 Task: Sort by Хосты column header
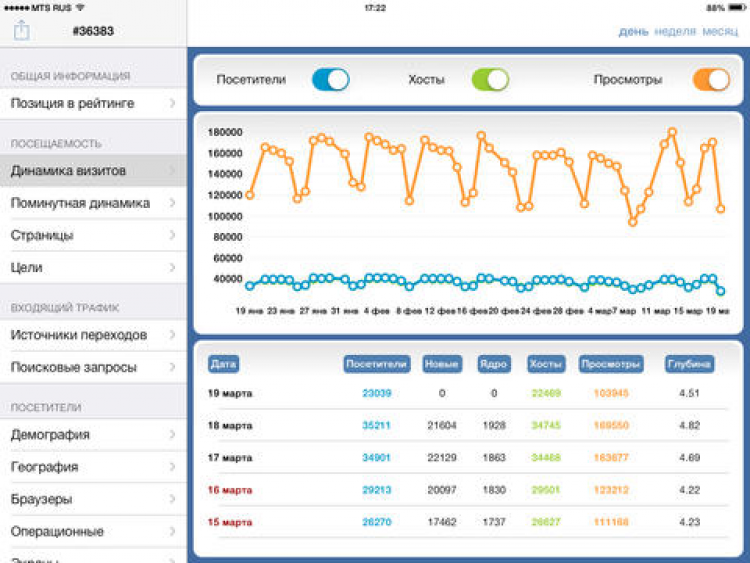[546, 364]
